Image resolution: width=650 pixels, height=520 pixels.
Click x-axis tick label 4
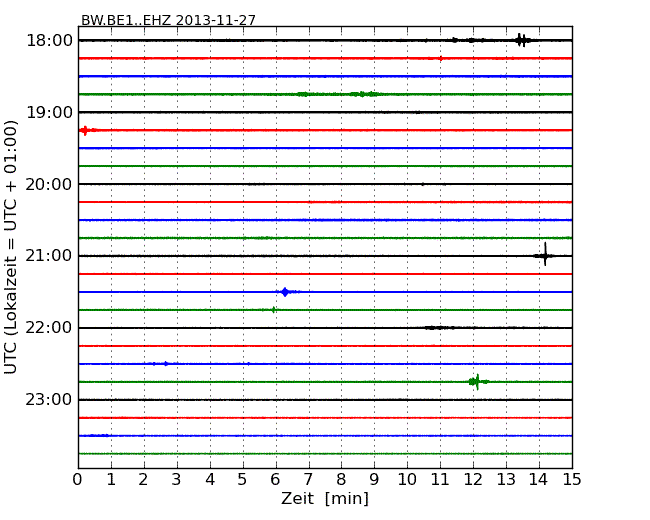(x=210, y=480)
